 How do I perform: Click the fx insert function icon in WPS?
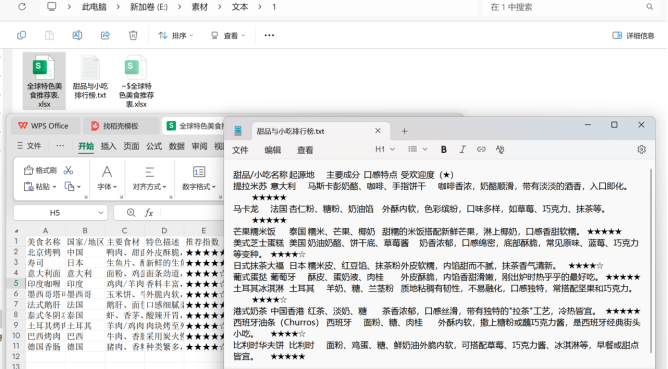pos(149,213)
